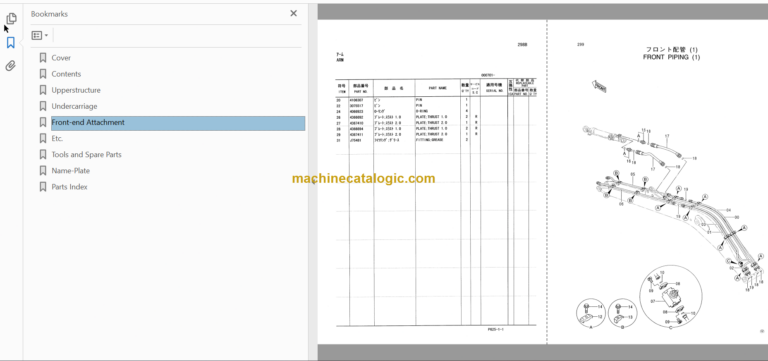
Task: Open the bookmark options dropdown menu
Action: [x=40, y=35]
